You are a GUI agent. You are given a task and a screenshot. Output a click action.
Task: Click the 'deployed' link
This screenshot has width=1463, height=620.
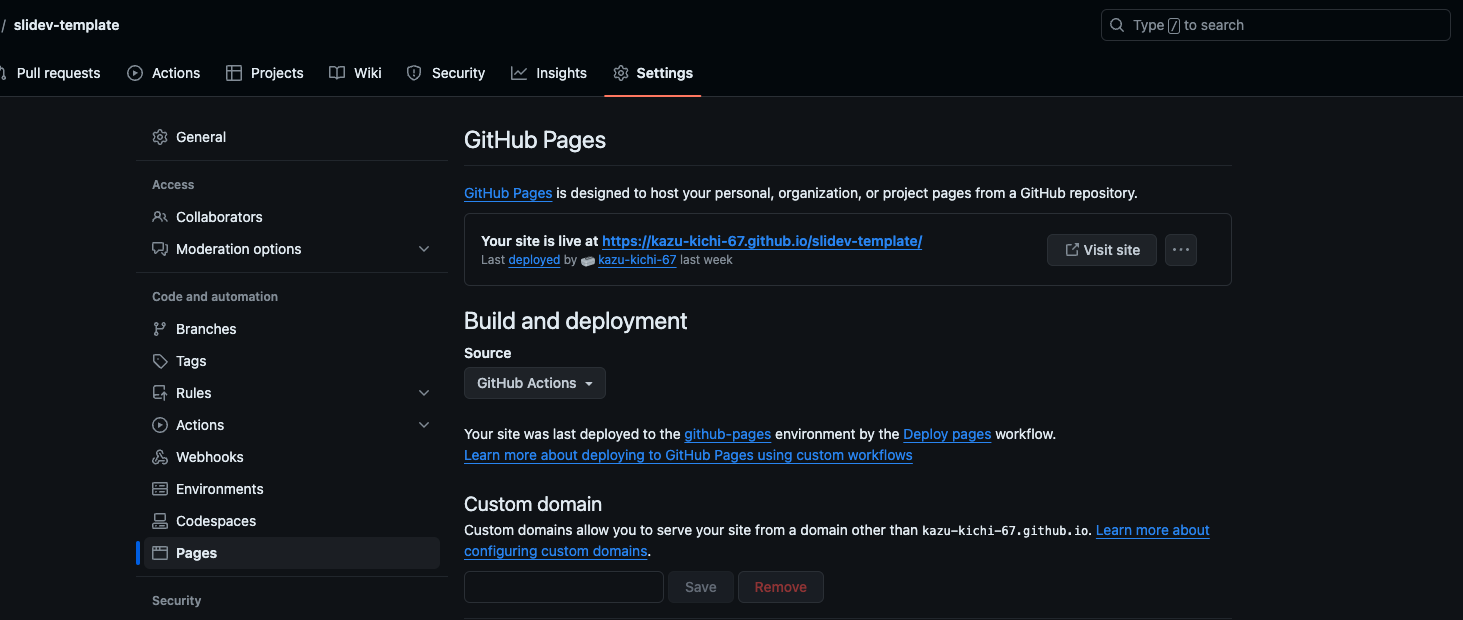pos(534,260)
